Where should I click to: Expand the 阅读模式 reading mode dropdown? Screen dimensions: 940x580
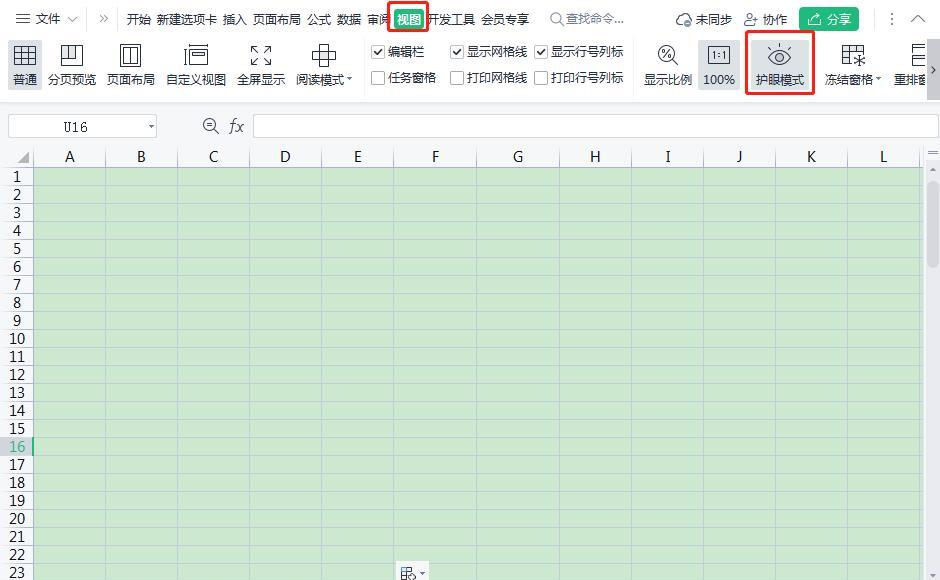350,79
